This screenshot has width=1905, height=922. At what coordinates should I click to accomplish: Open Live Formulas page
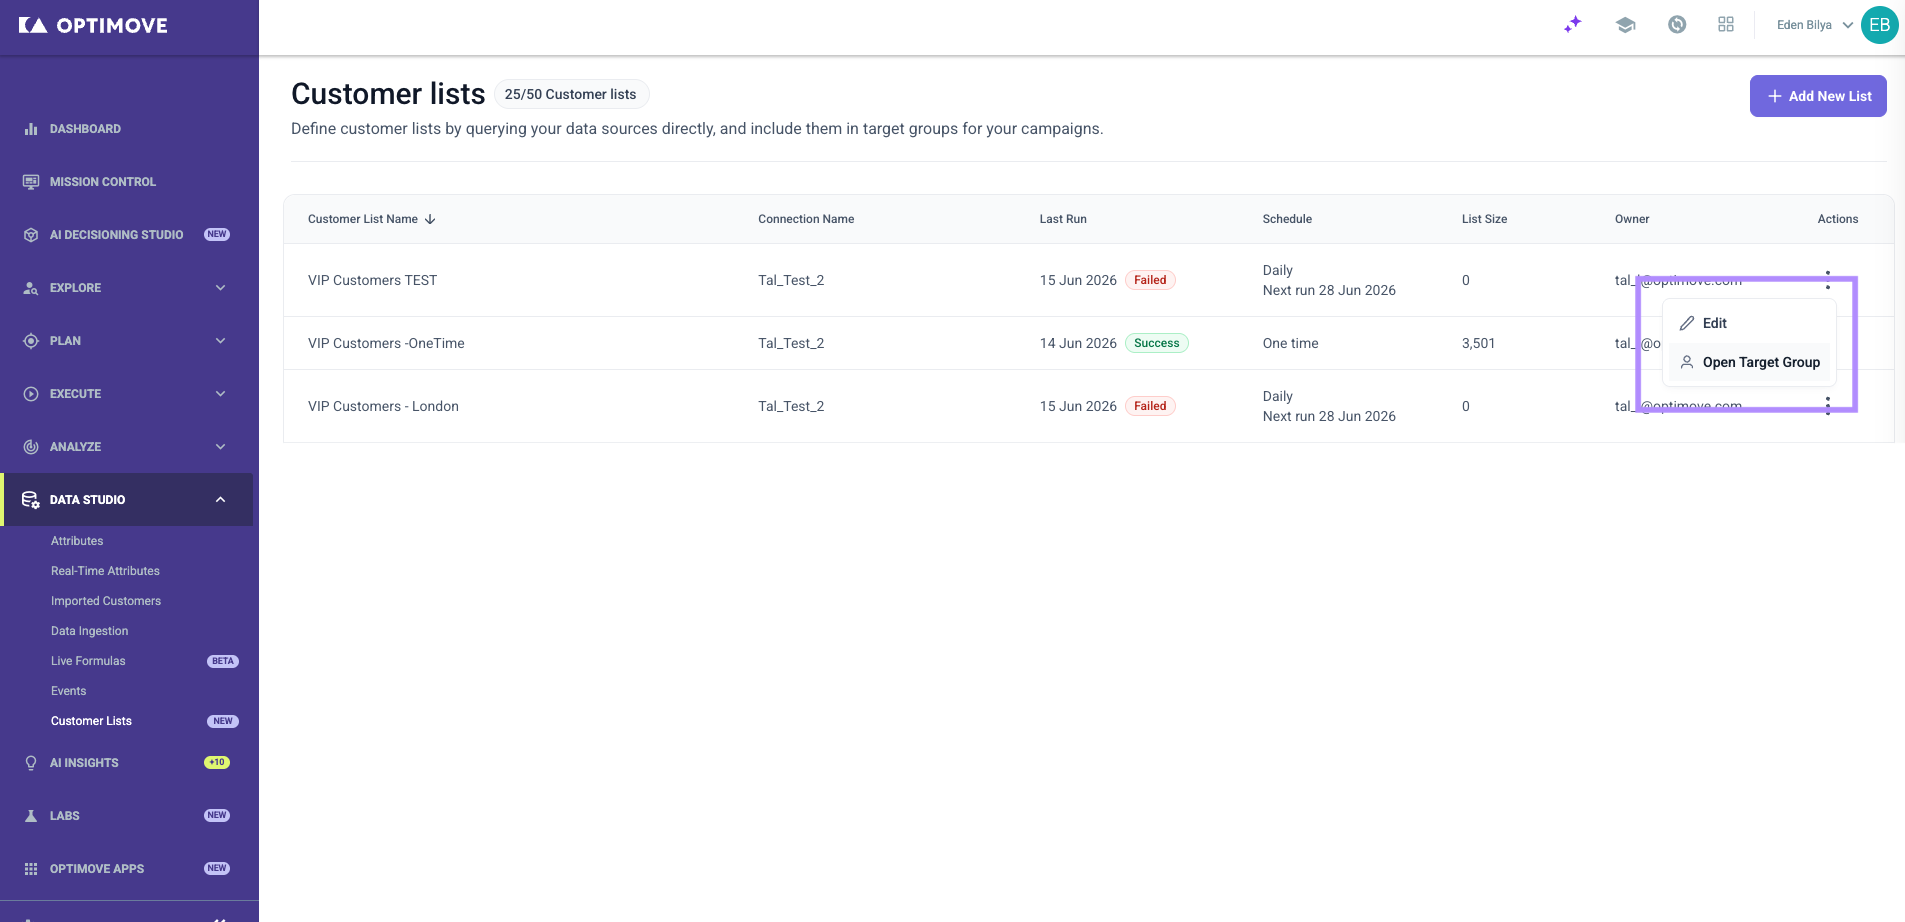[88, 661]
